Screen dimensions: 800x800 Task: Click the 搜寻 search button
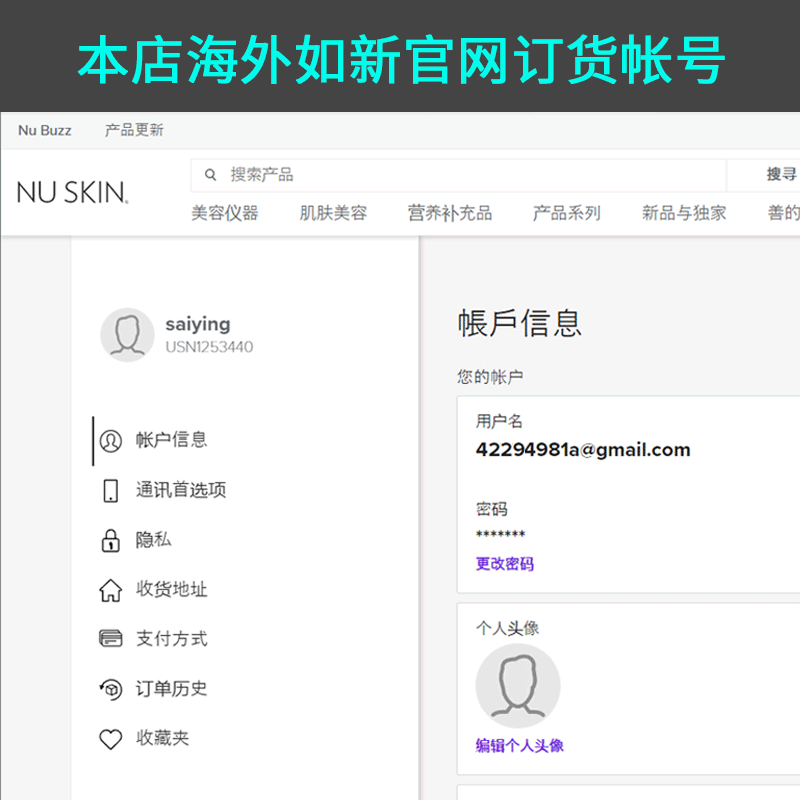pyautogui.click(x=781, y=174)
